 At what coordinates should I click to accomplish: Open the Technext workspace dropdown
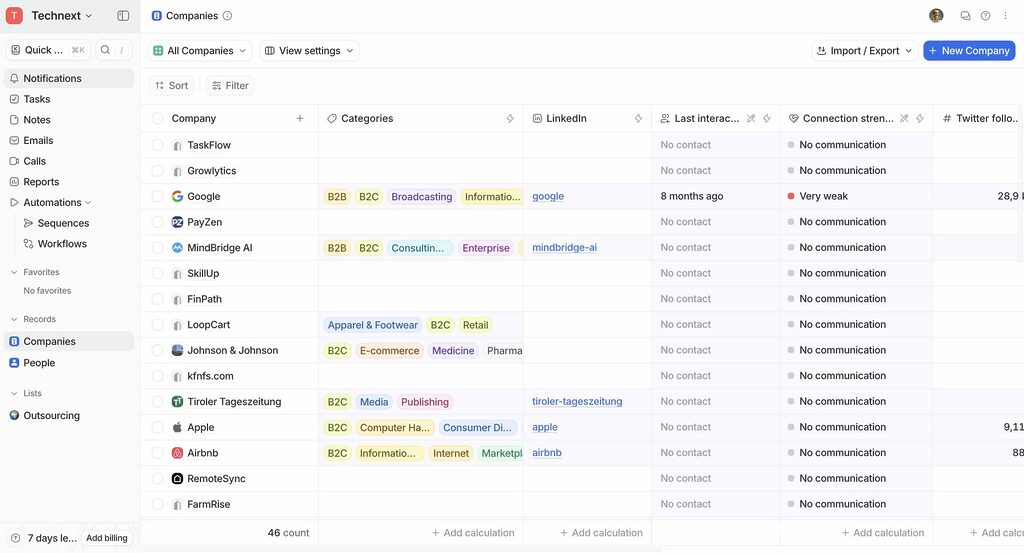(x=62, y=16)
